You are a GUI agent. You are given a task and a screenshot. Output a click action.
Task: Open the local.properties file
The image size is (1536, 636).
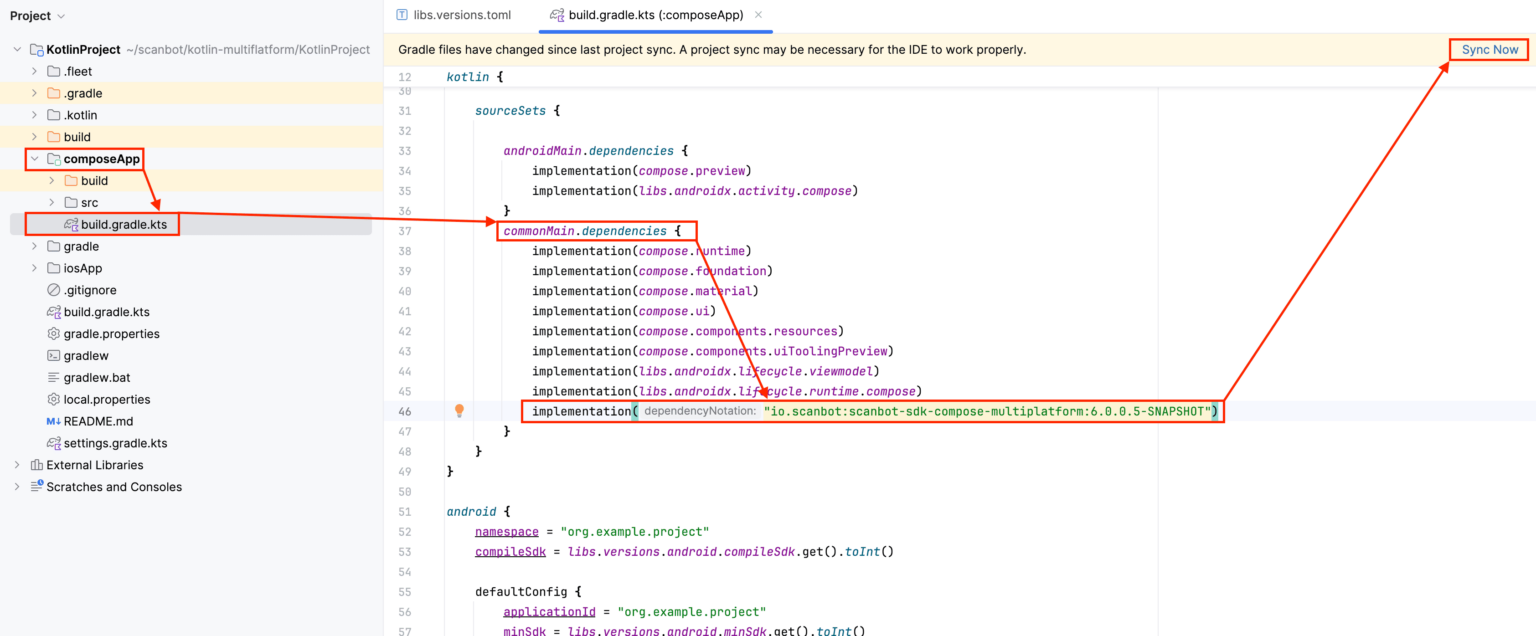[x=107, y=399]
